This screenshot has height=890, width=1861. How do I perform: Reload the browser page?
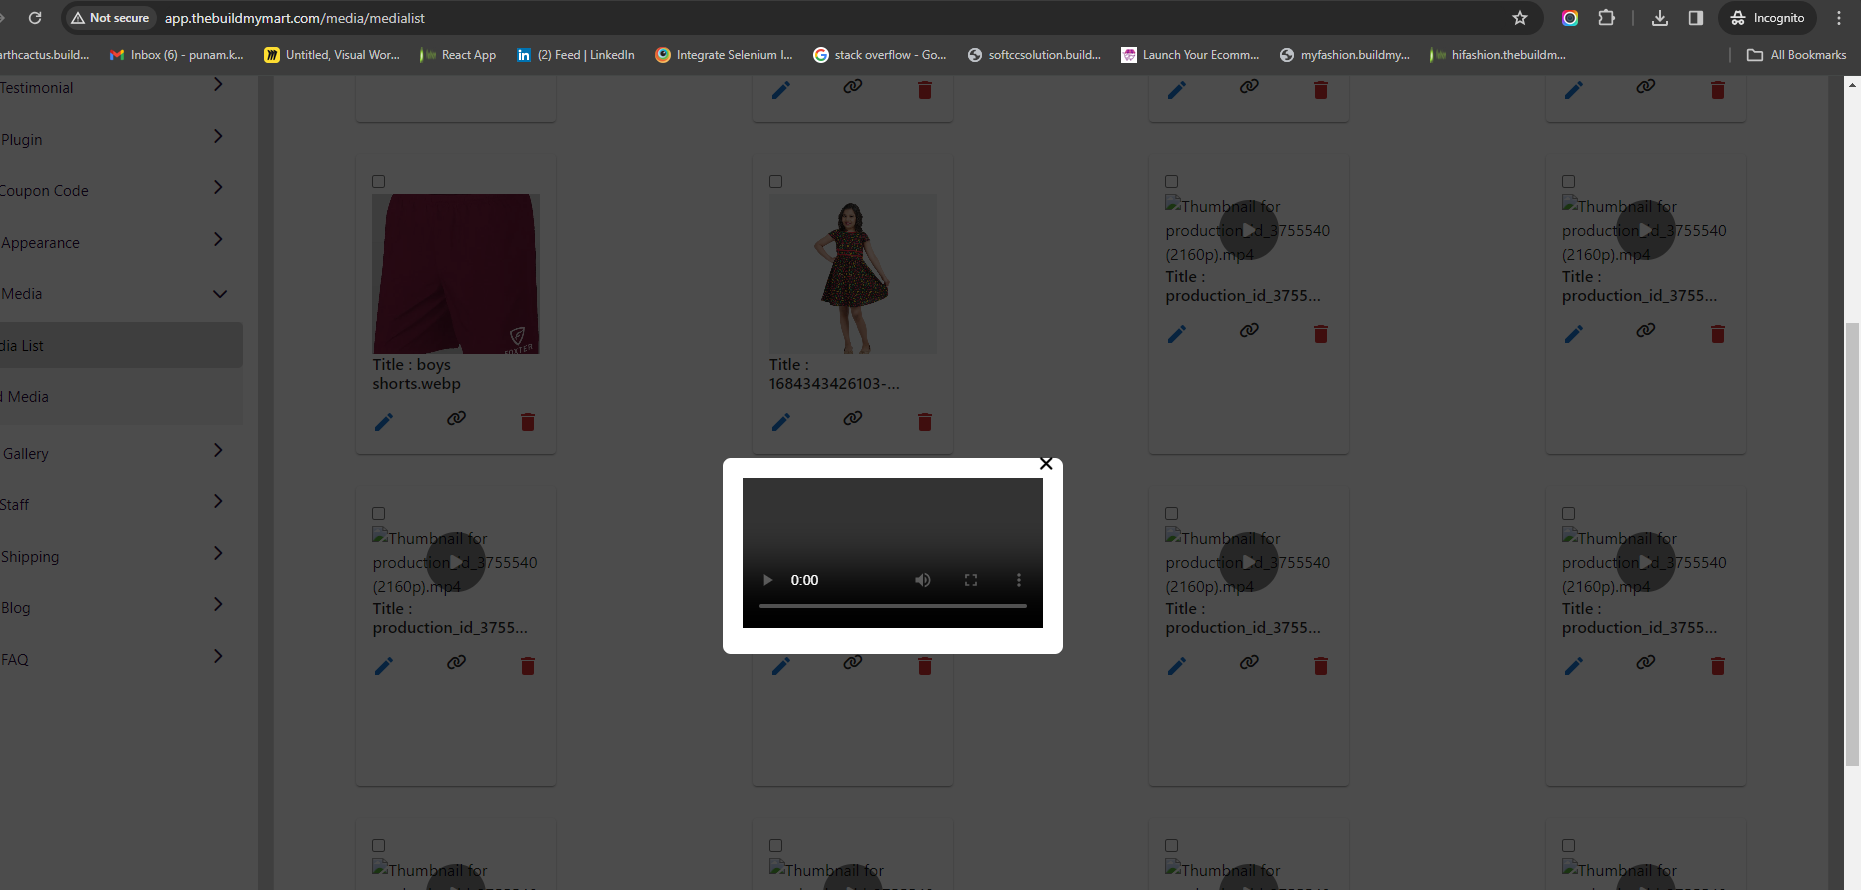pyautogui.click(x=35, y=18)
